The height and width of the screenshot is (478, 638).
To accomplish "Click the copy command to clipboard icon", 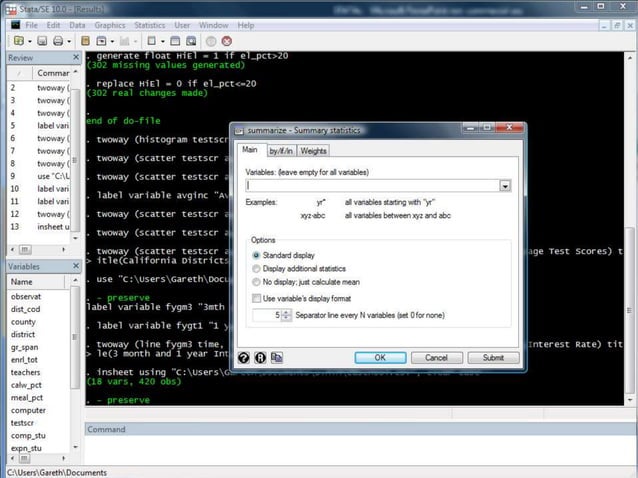I will pos(277,357).
